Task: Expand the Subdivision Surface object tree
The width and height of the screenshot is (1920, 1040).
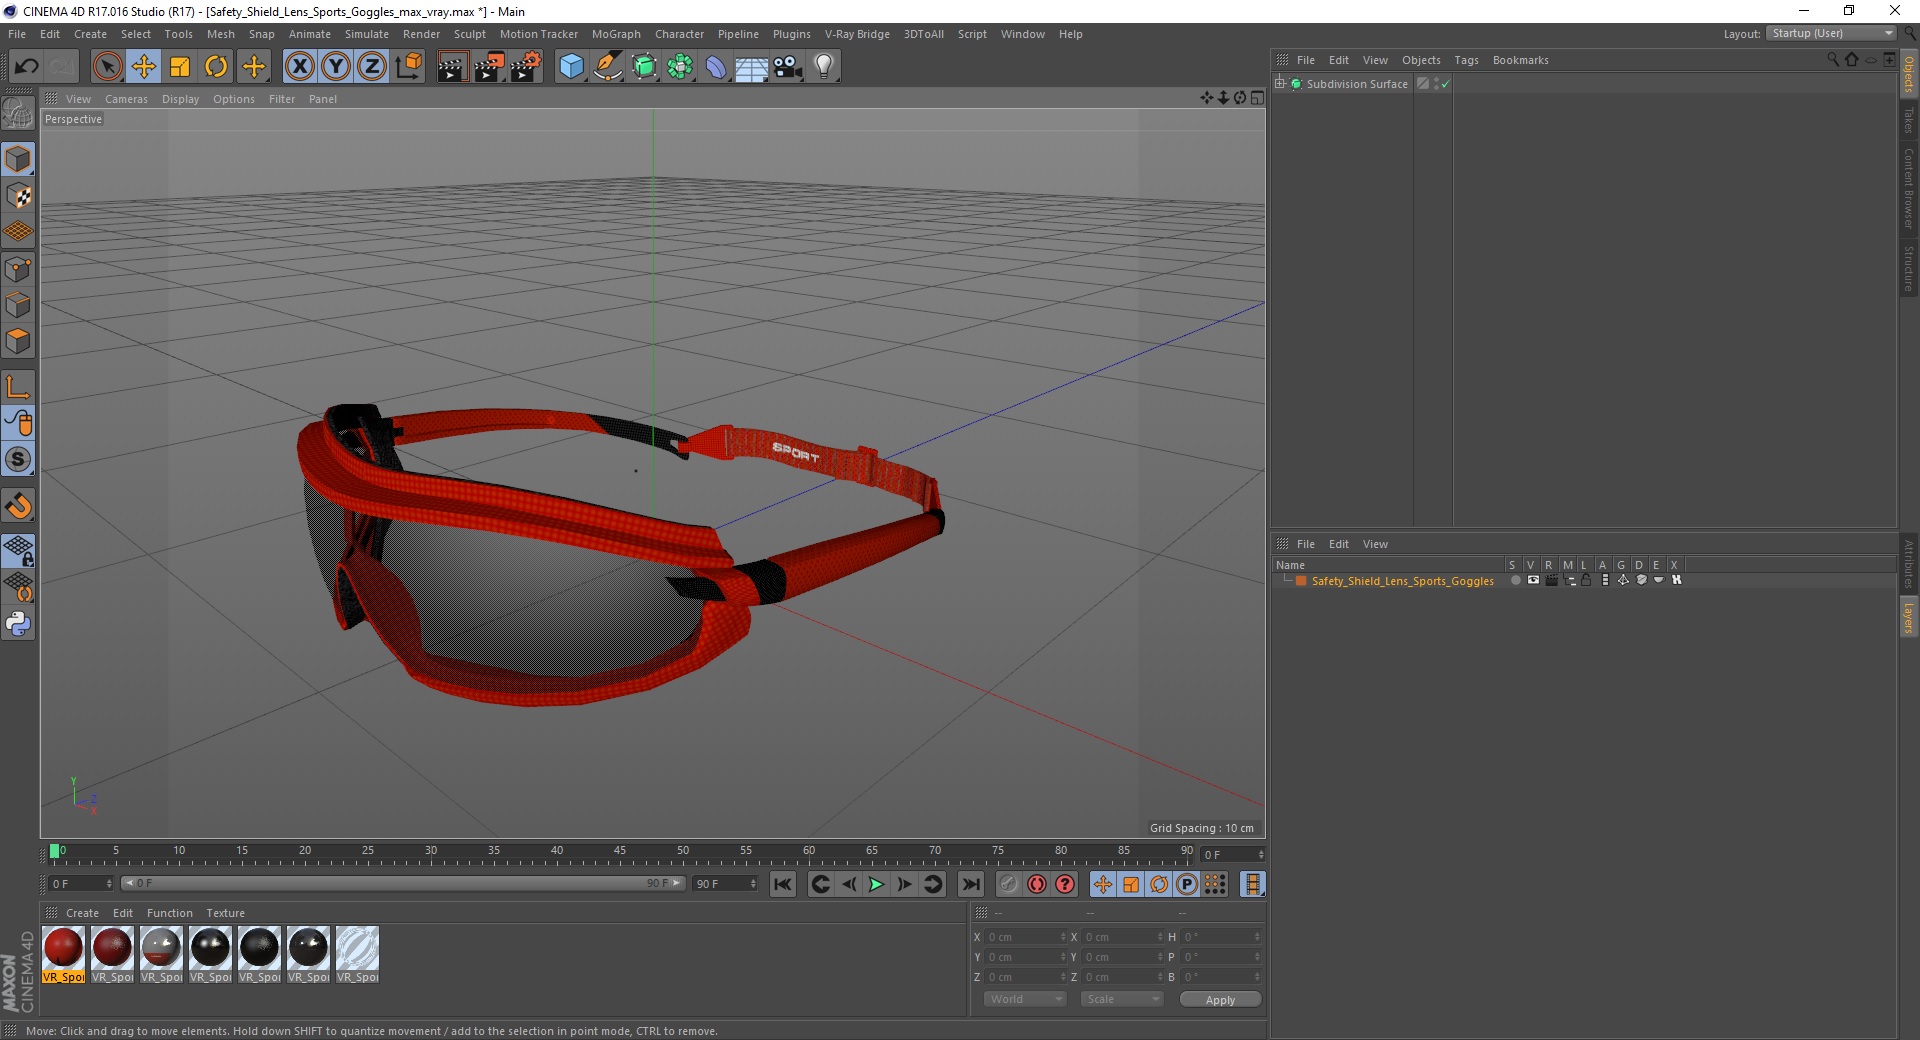Action: tap(1280, 84)
